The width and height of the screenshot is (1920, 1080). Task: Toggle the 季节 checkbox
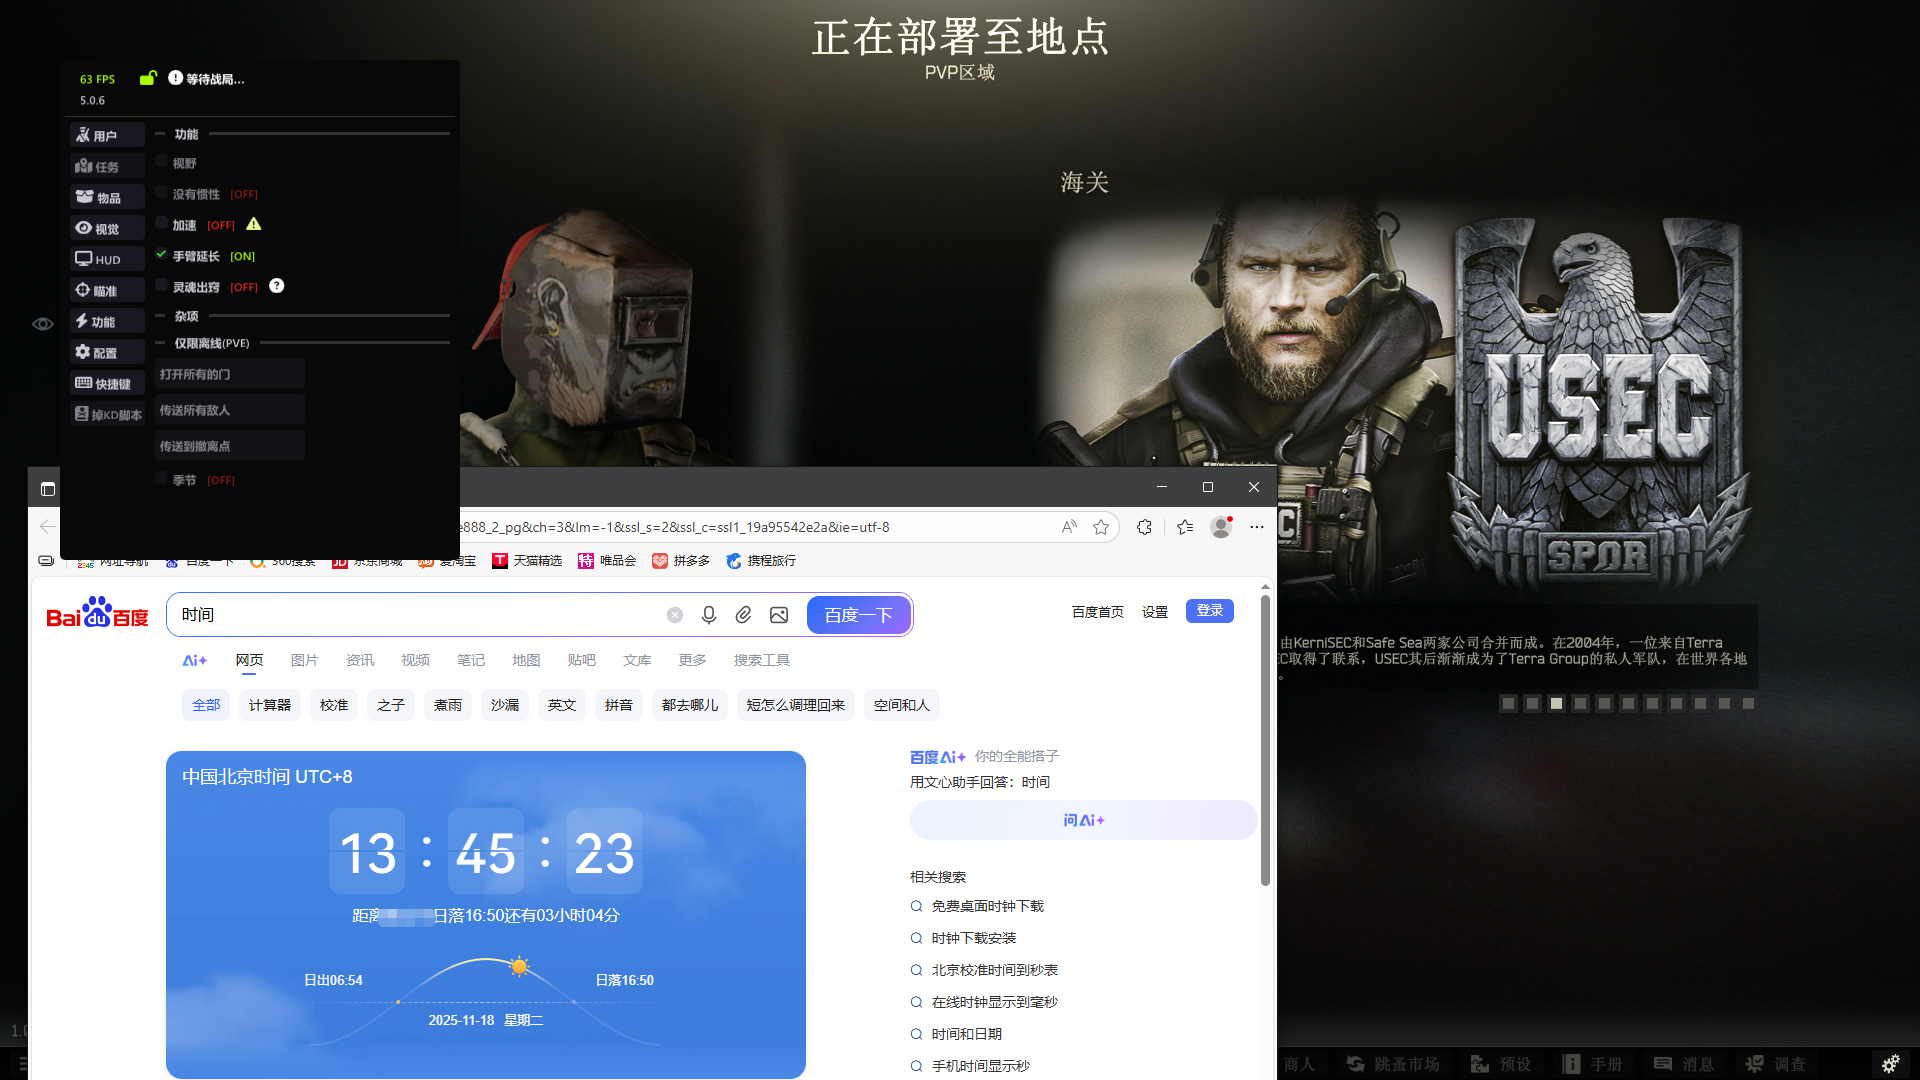pyautogui.click(x=161, y=479)
